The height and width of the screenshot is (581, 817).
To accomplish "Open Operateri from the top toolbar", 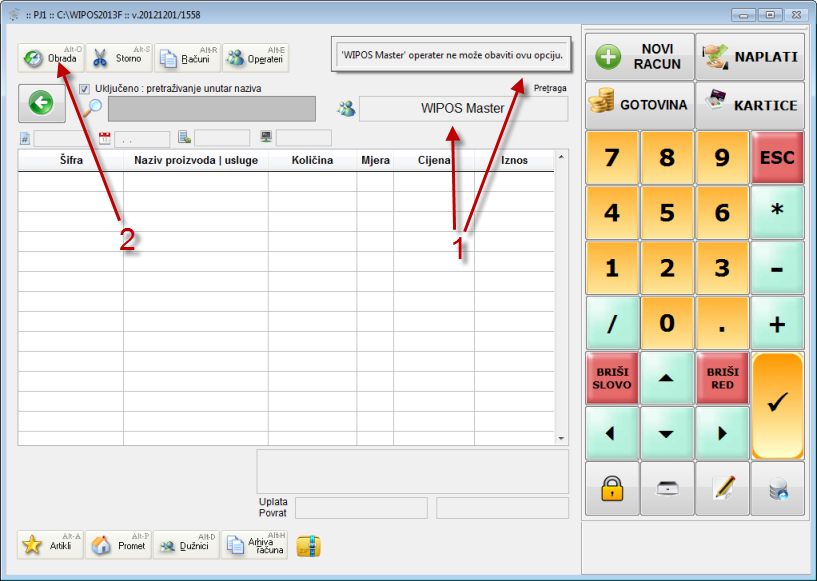I will tap(255, 58).
